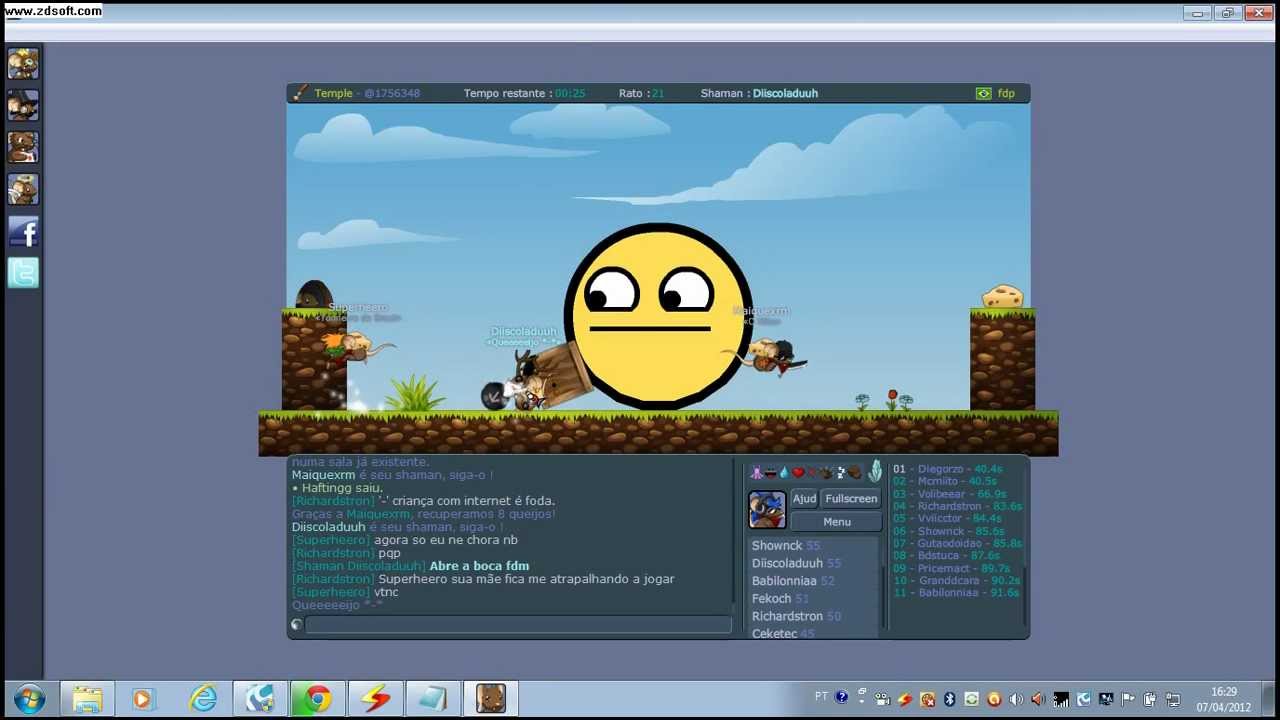Screen dimensions: 1280x720
Task: Select the heart emote icon
Action: (x=798, y=472)
